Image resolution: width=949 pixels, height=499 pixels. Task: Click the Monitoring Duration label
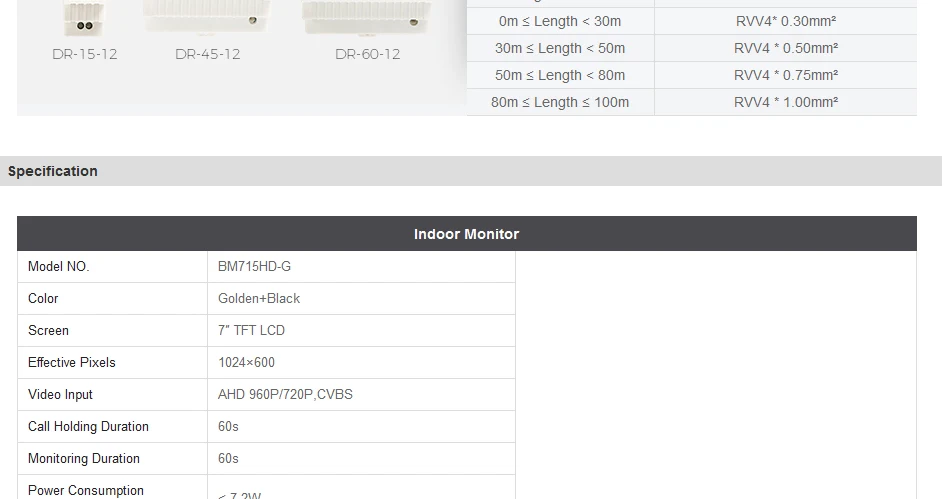pos(84,459)
